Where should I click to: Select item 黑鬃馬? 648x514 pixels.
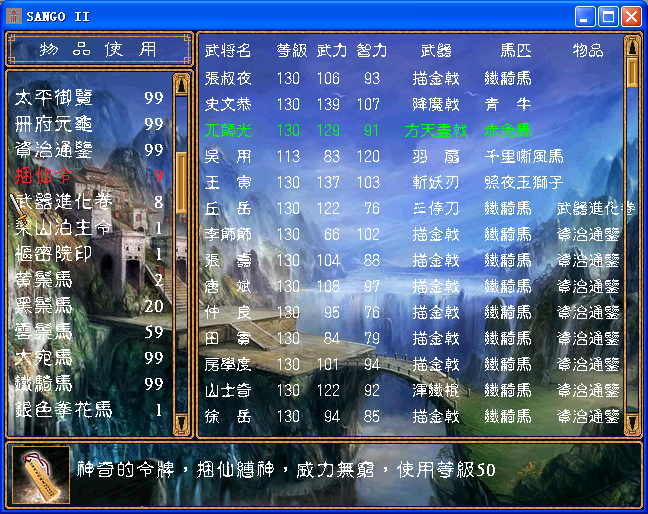click(89, 306)
